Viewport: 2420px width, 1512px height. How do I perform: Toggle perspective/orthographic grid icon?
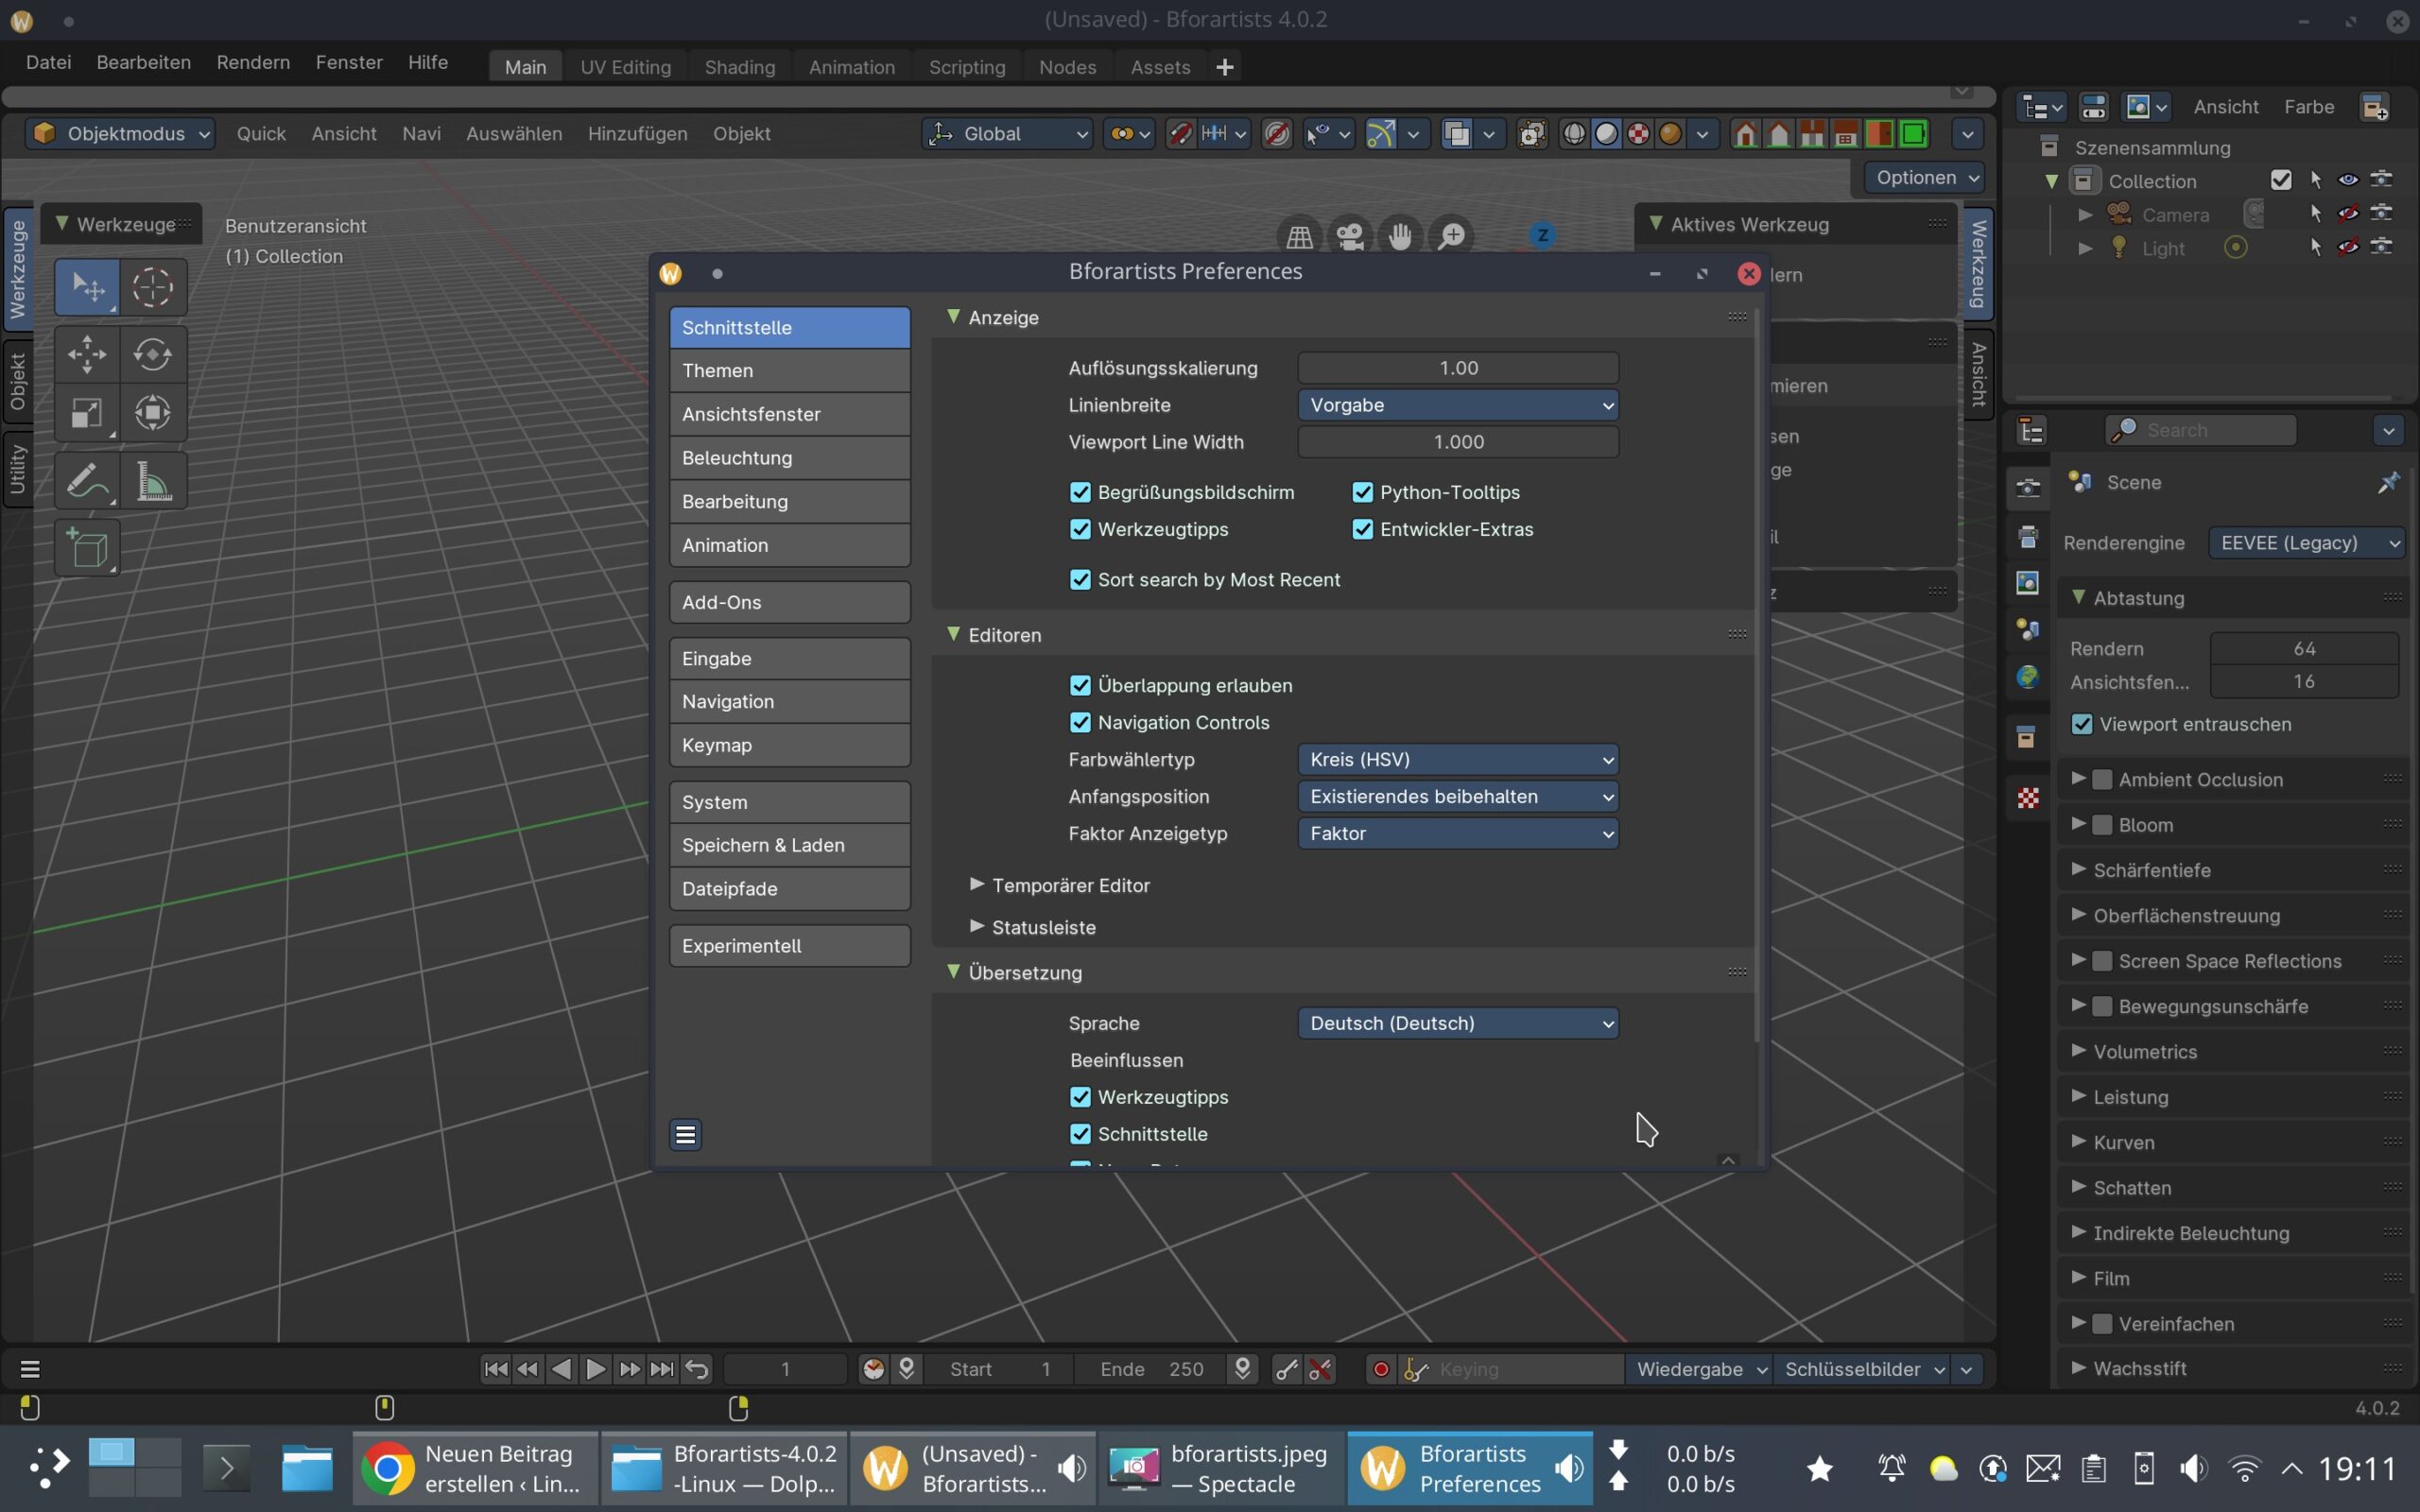click(1299, 237)
